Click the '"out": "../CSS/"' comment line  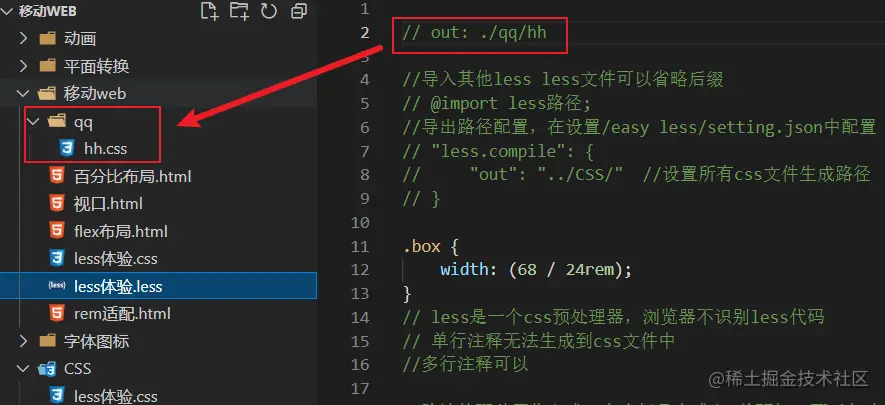547,175
